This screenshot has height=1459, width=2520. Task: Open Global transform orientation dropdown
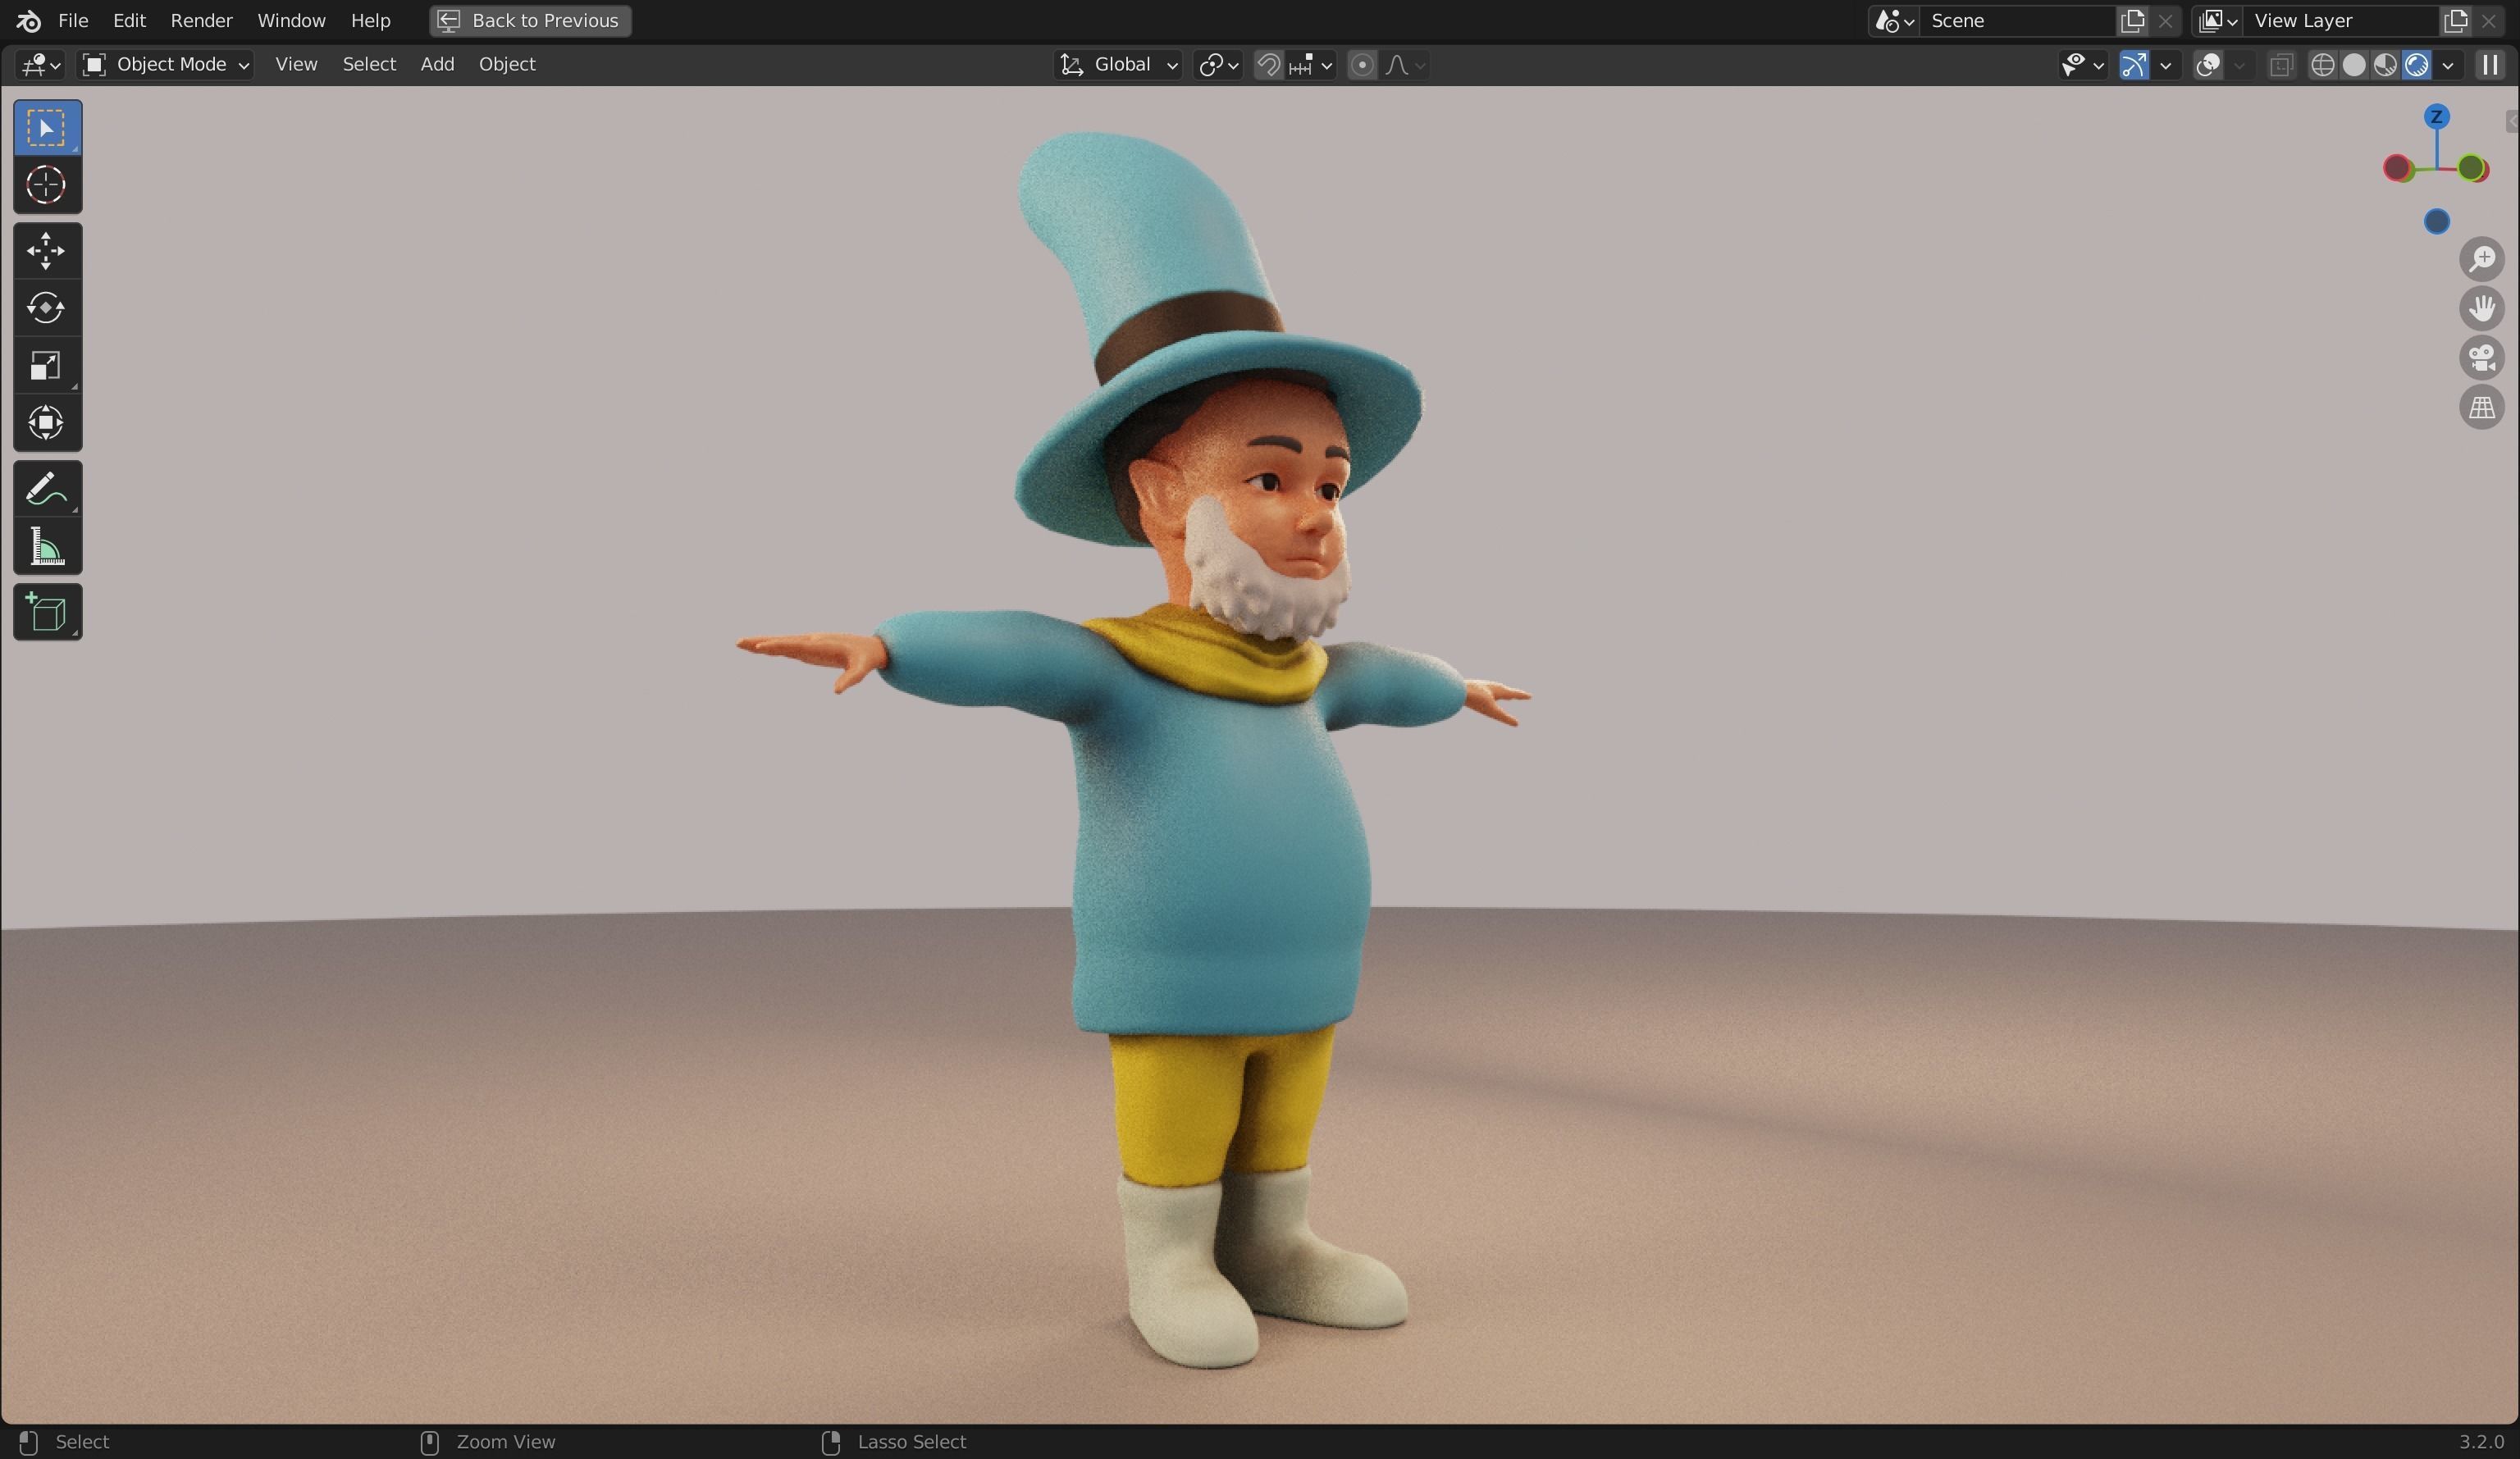click(x=1120, y=65)
